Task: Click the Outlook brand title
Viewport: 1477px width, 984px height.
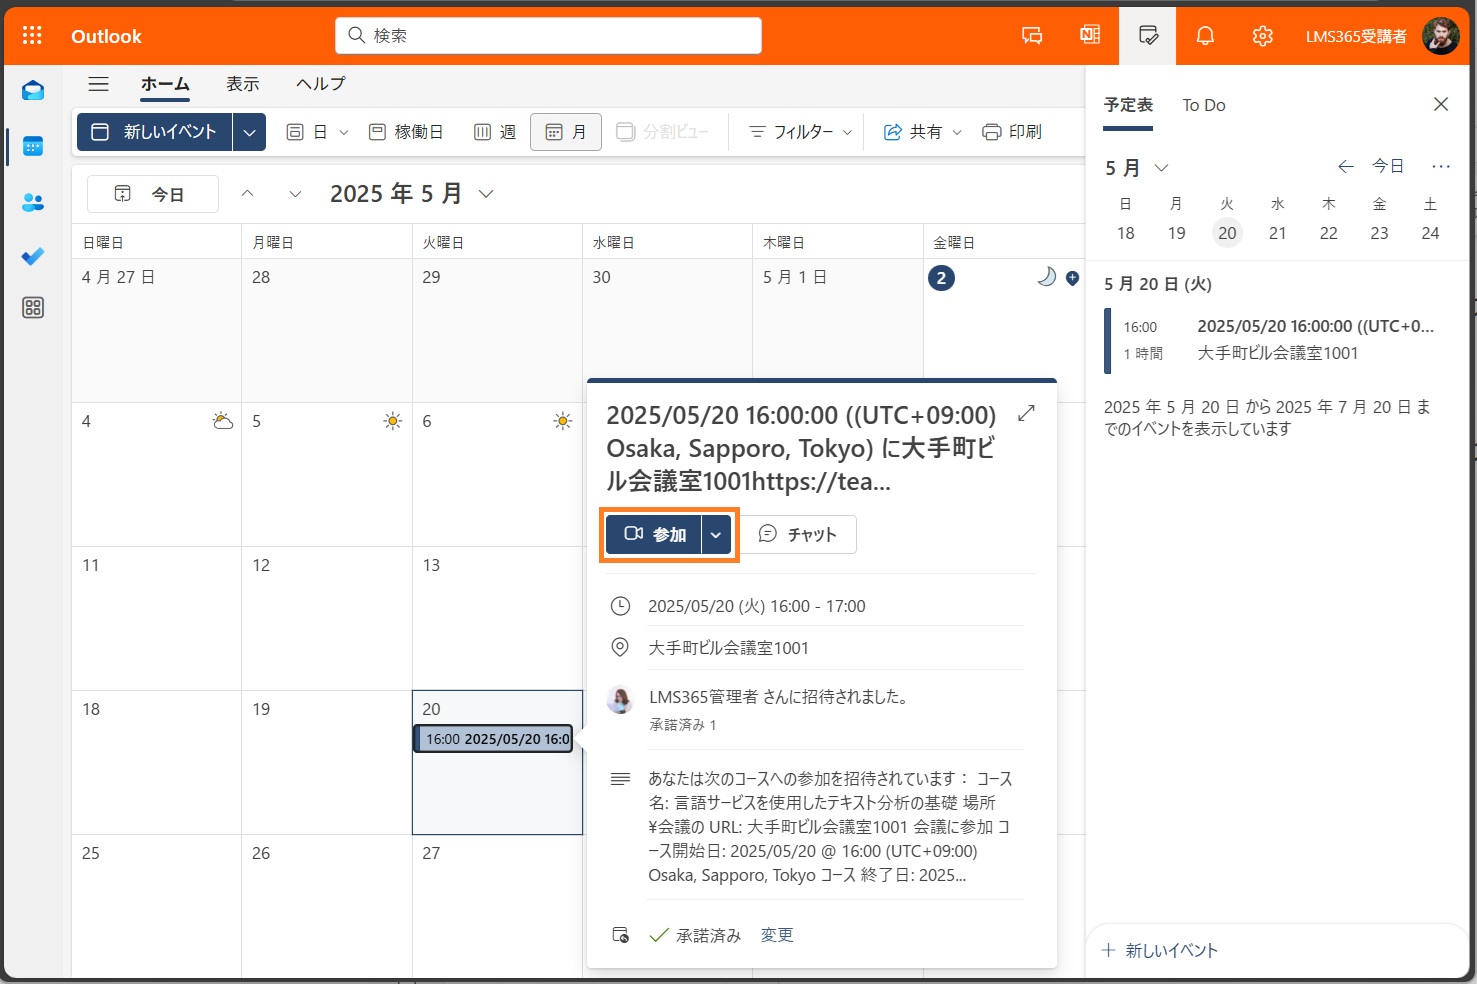Action: click(x=106, y=36)
